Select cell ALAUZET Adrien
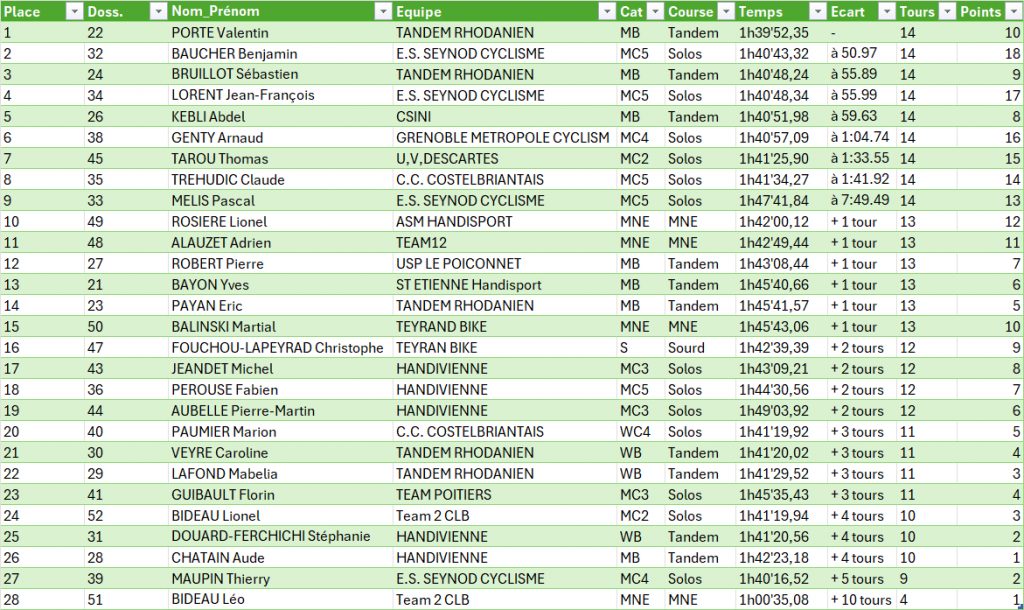1024x610 pixels. click(281, 242)
